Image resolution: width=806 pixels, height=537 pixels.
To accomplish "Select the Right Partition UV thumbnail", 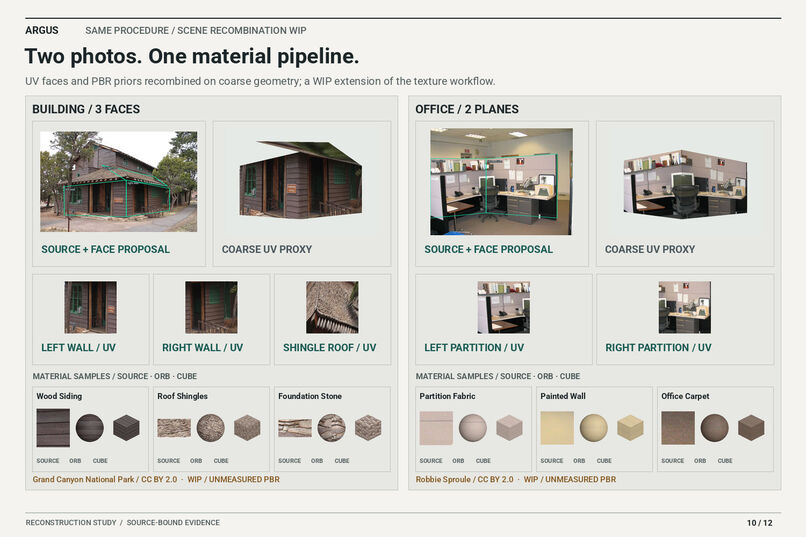I will [x=685, y=307].
